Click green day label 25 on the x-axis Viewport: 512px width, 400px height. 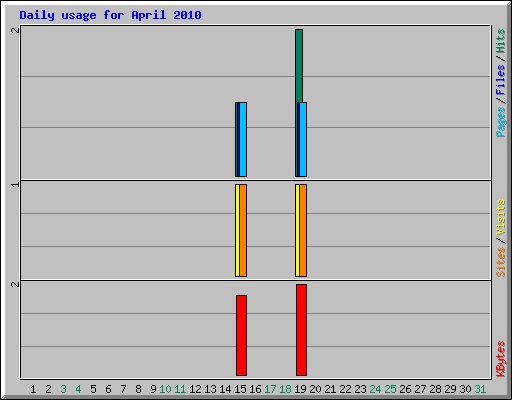click(x=390, y=389)
